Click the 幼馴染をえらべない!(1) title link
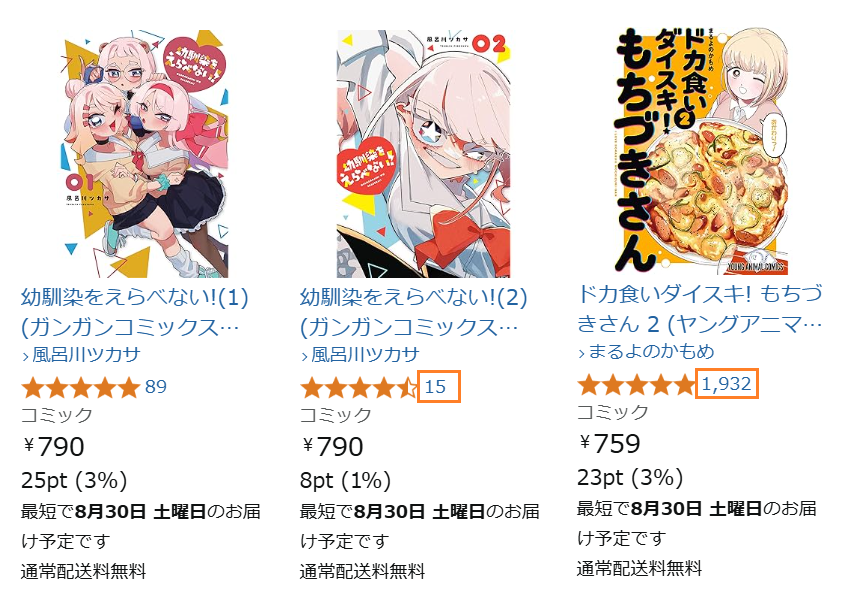The image size is (851, 609). [135, 312]
